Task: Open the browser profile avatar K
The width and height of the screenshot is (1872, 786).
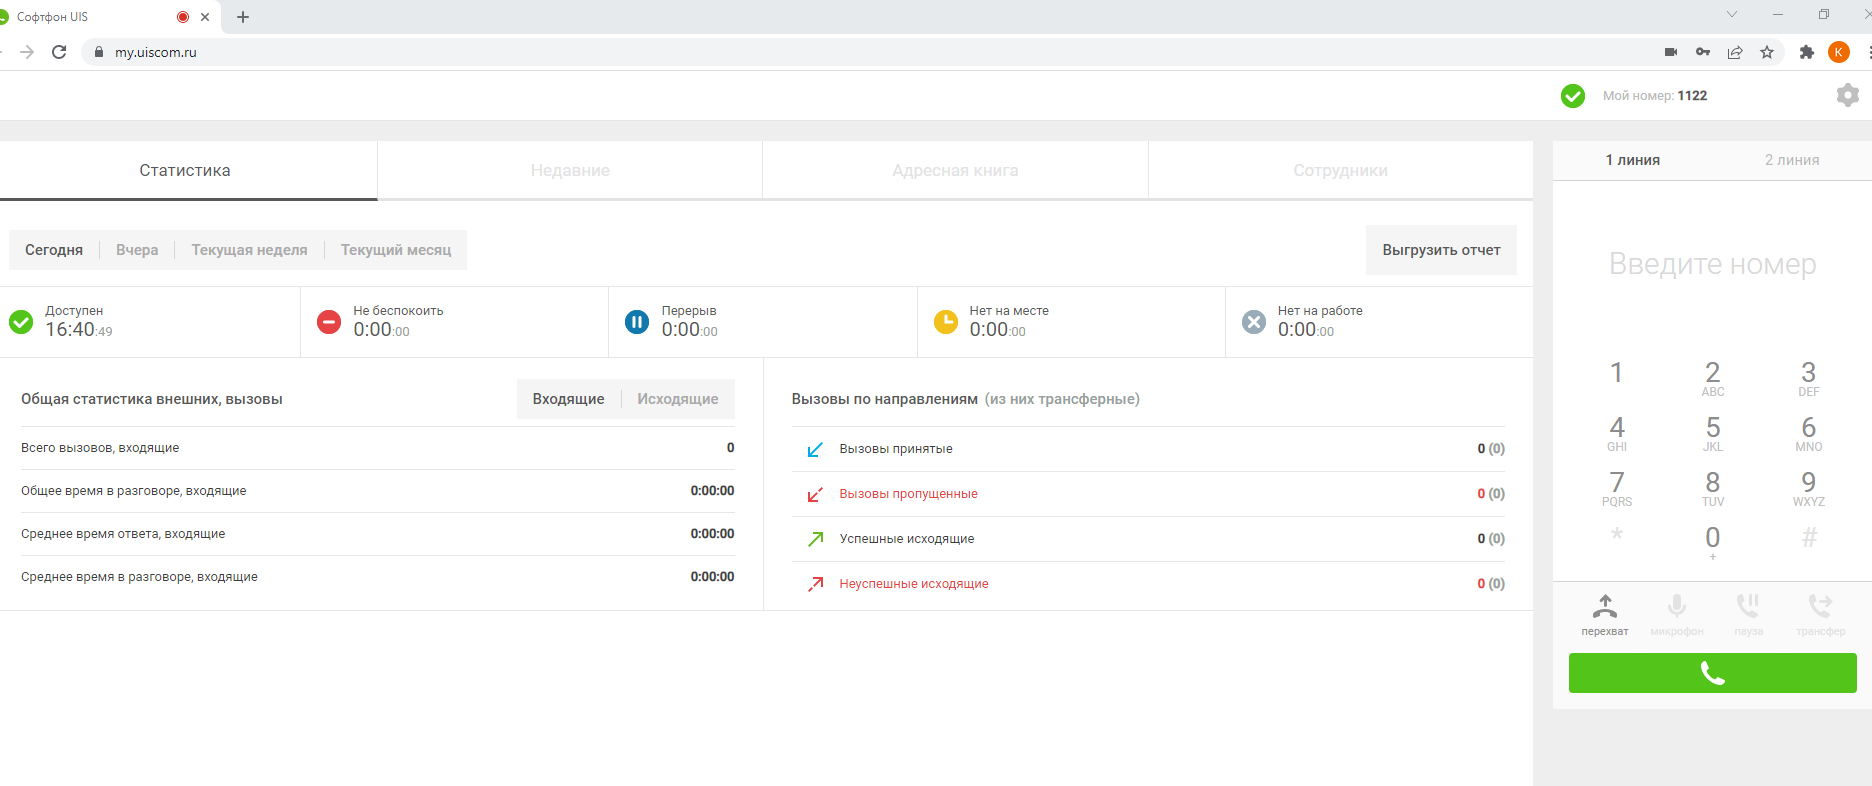Action: click(1838, 52)
